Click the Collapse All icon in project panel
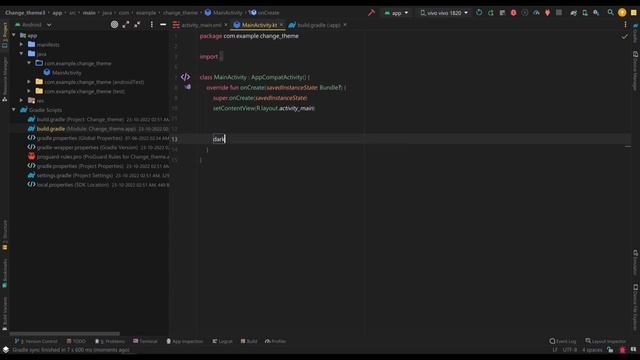This screenshot has height=360, width=640. [137, 24]
